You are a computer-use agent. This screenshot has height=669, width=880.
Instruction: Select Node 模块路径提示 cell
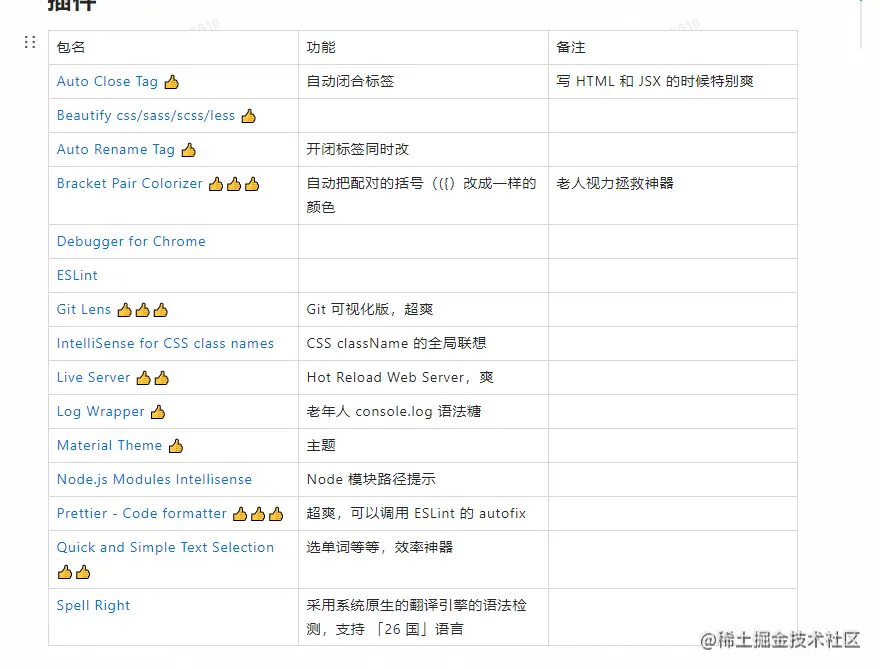[423, 479]
